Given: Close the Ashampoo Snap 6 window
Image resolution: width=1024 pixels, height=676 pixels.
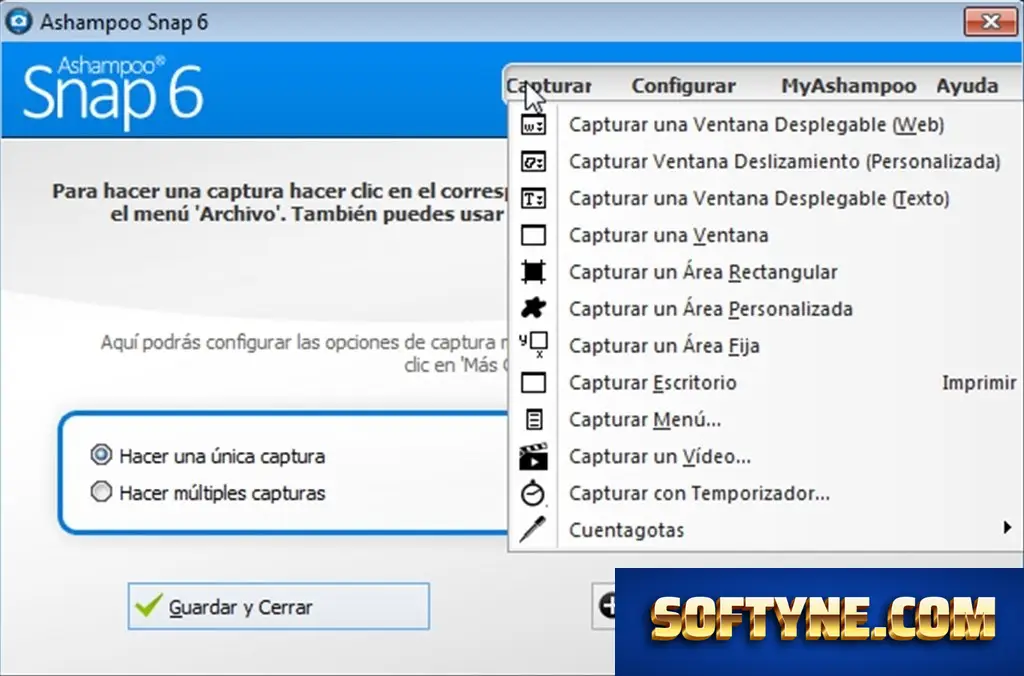Looking at the screenshot, I should click(990, 22).
